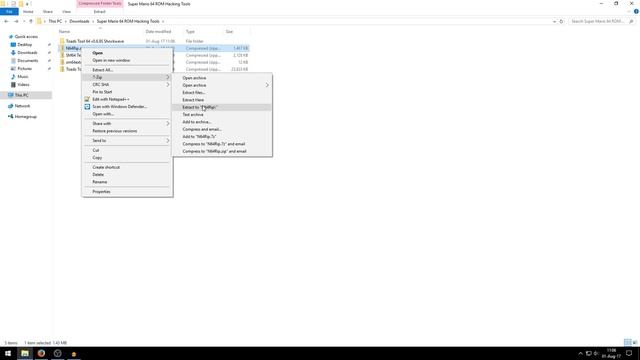Viewport: 640px width, 360px height.
Task: Open the Action Center notification icon
Action: [629, 353]
